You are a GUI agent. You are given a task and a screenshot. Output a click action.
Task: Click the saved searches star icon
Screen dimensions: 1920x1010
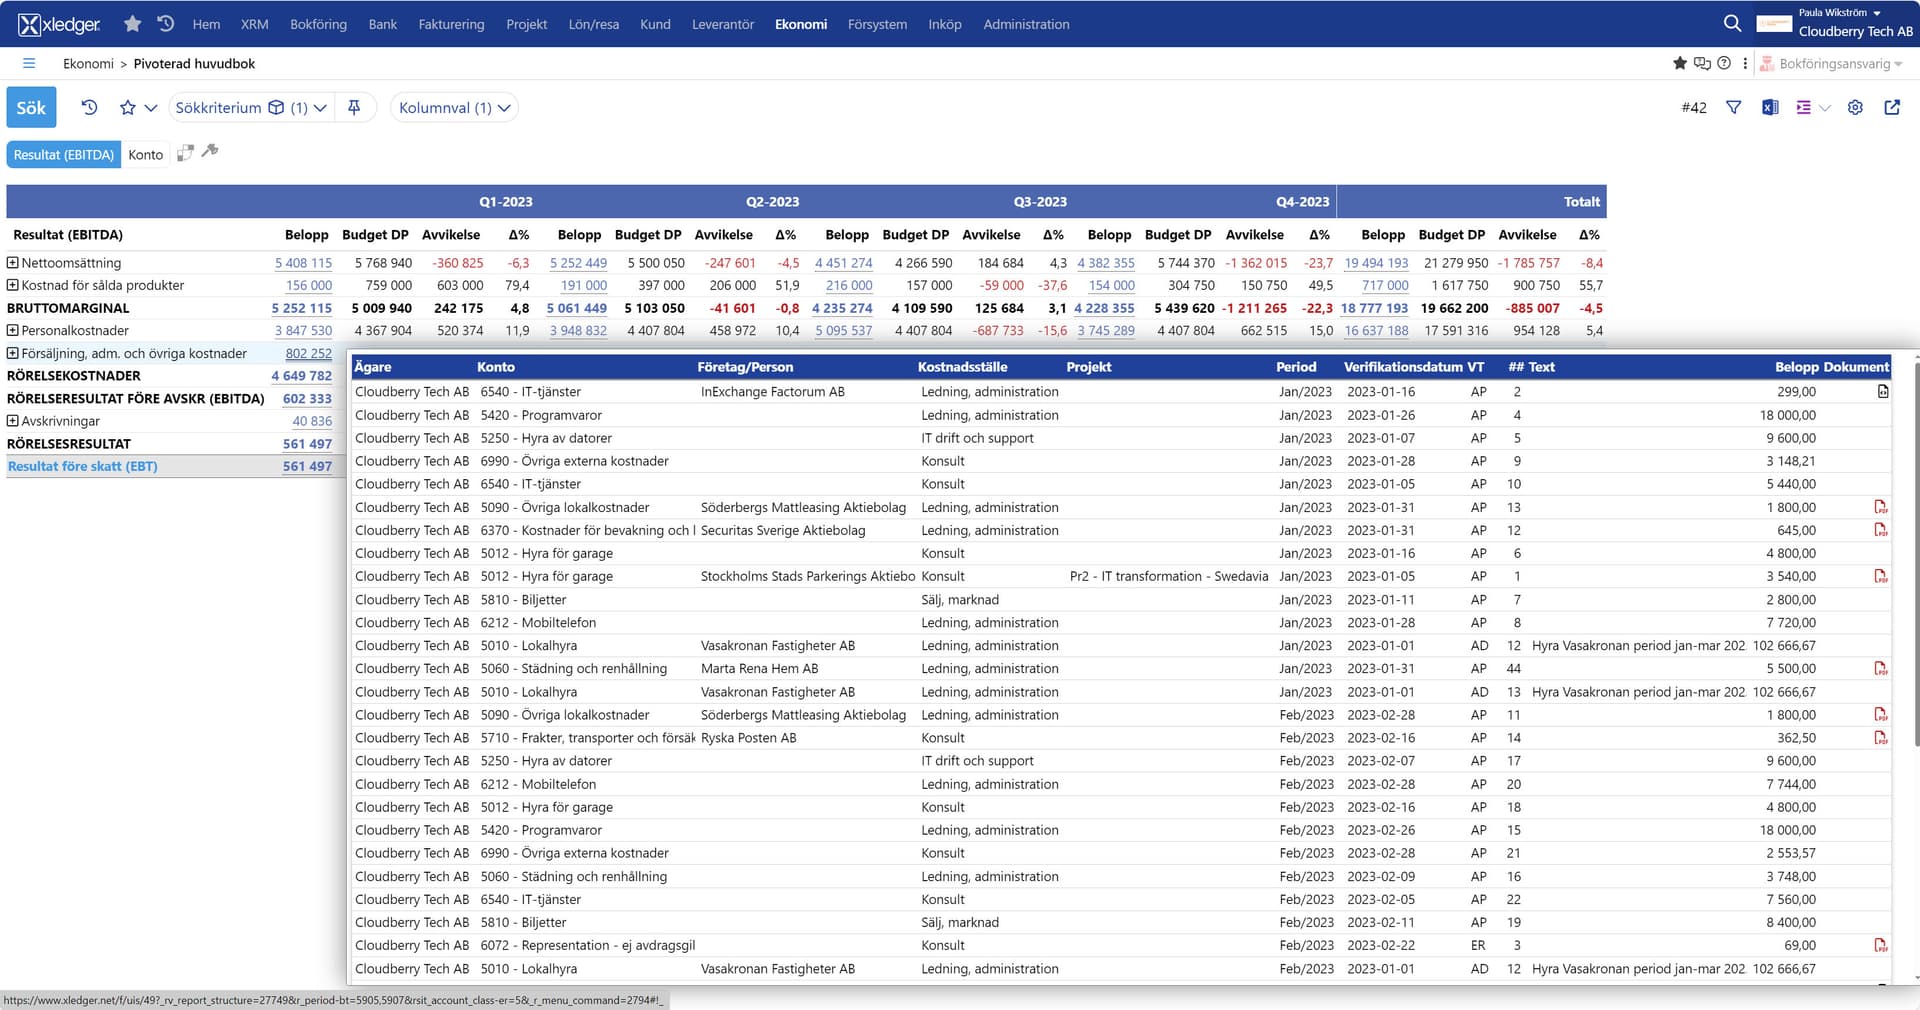(128, 107)
